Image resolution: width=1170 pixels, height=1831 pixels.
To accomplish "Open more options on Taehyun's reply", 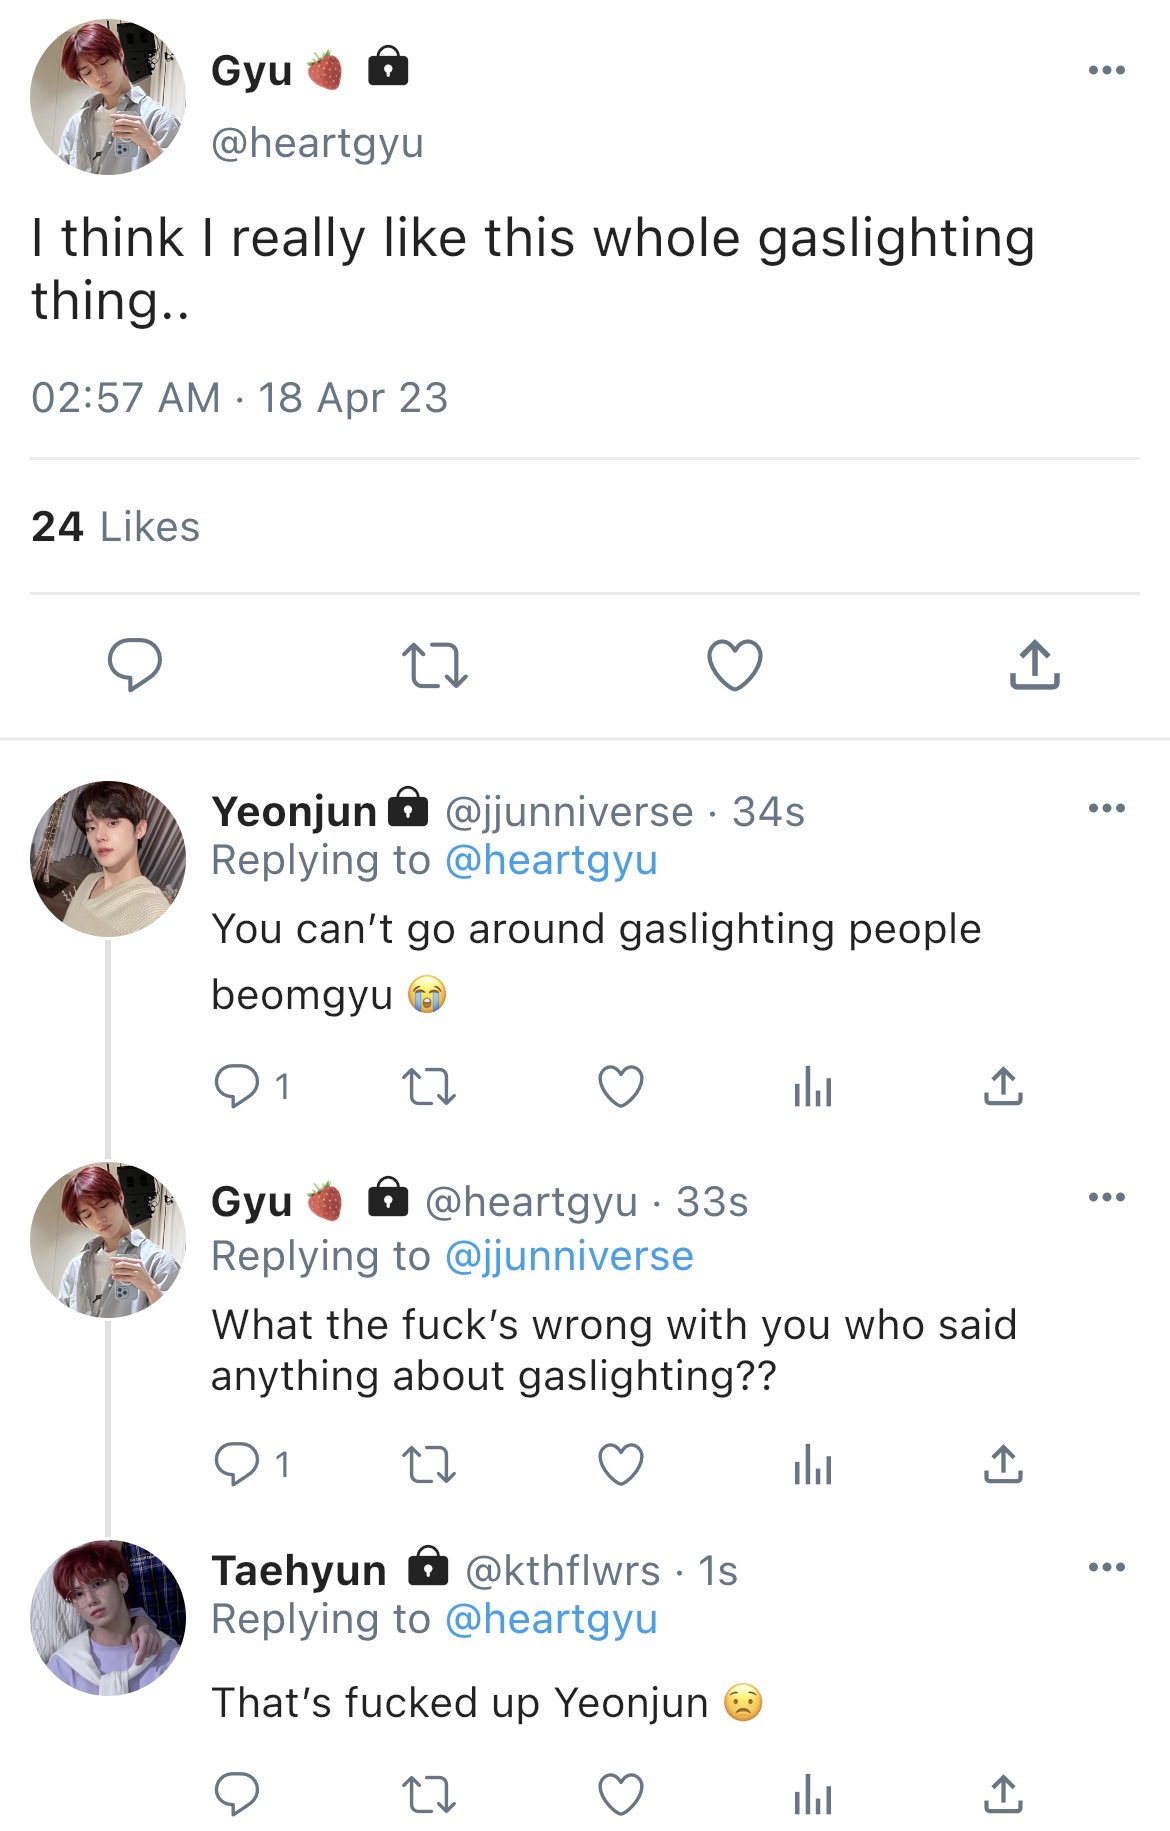I will point(1107,1567).
